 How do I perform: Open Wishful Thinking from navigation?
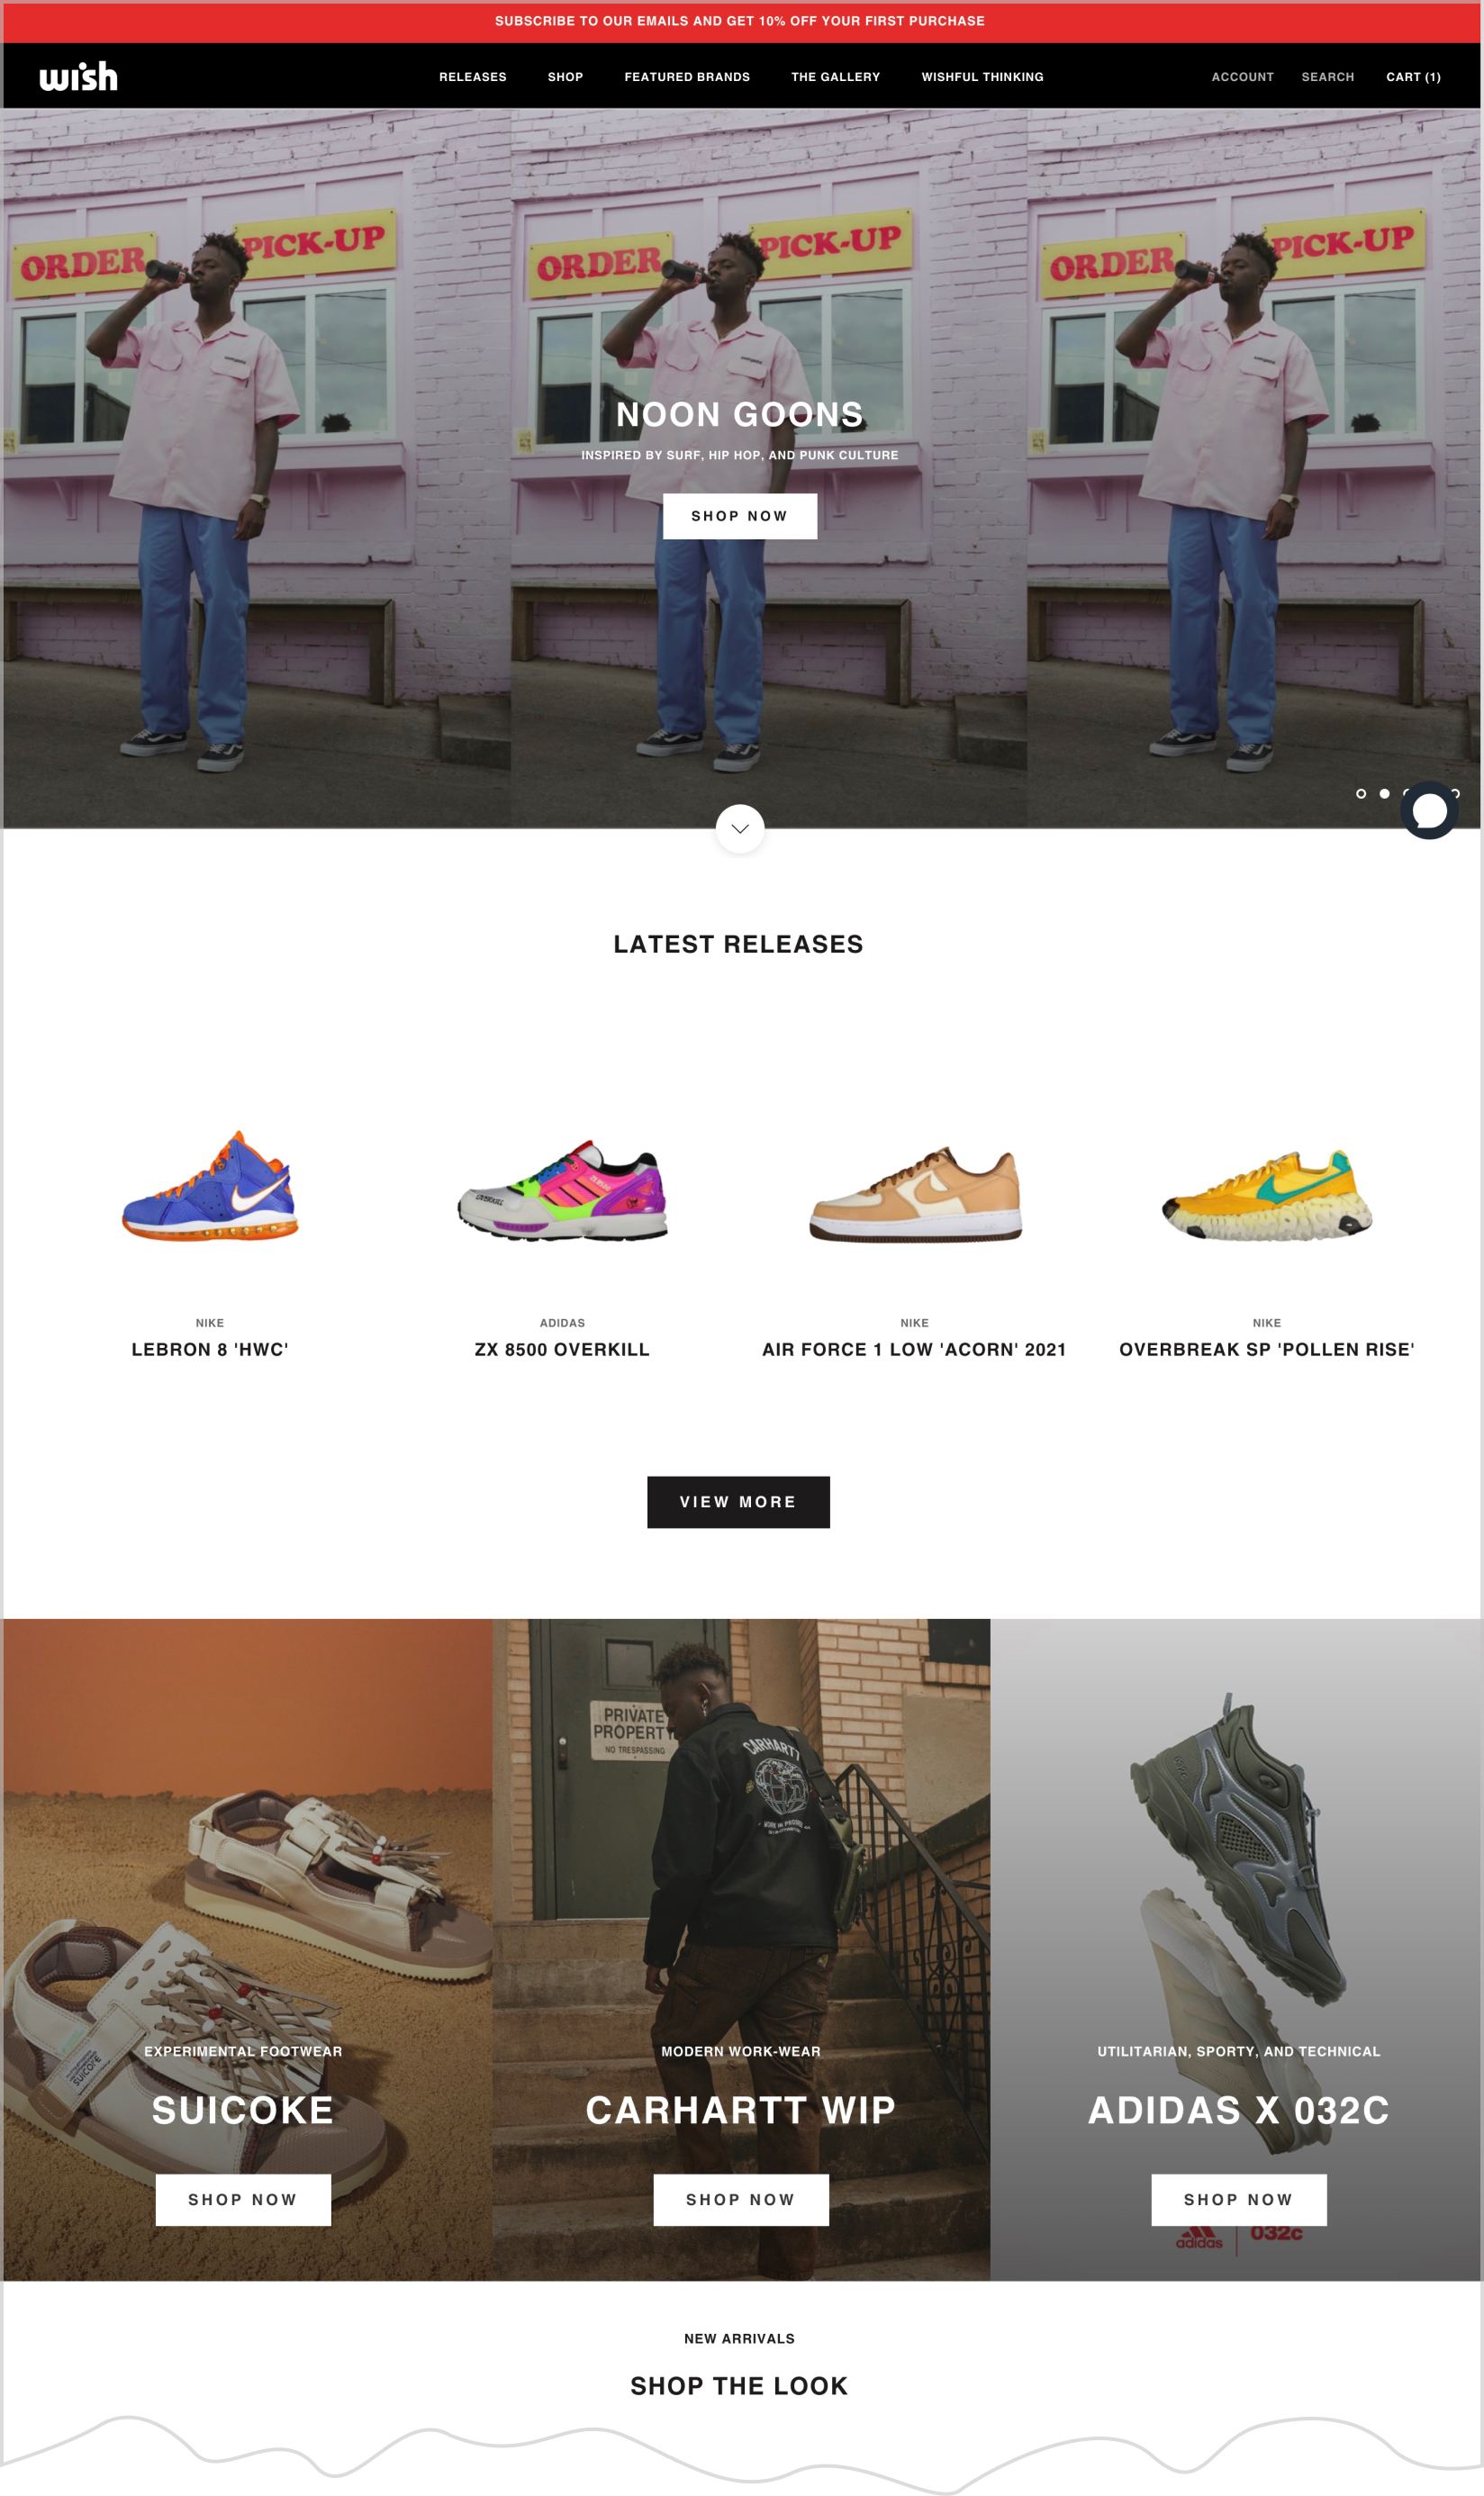982,77
